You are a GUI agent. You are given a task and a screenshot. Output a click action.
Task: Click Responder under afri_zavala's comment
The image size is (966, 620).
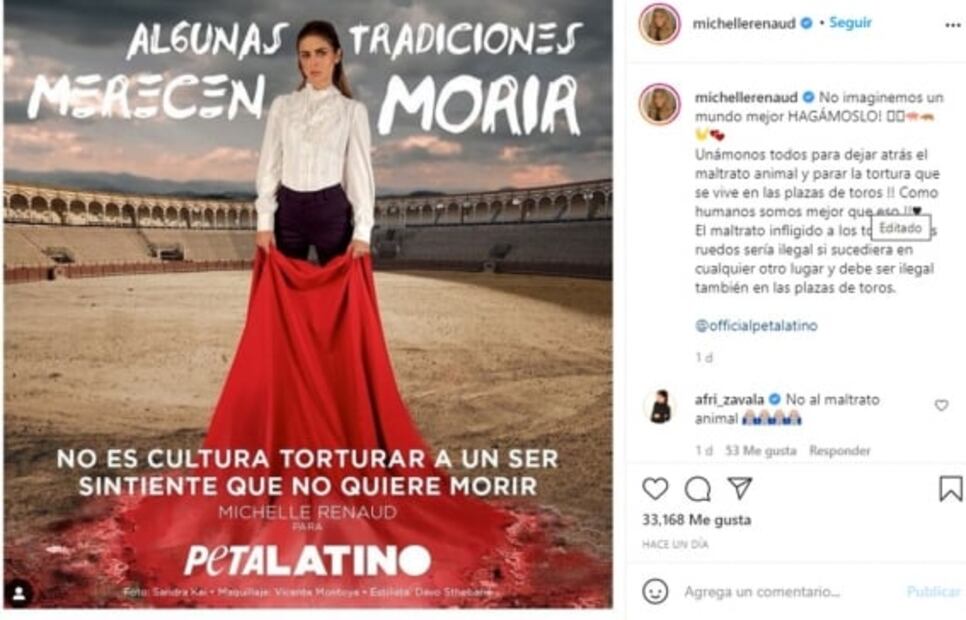(840, 451)
